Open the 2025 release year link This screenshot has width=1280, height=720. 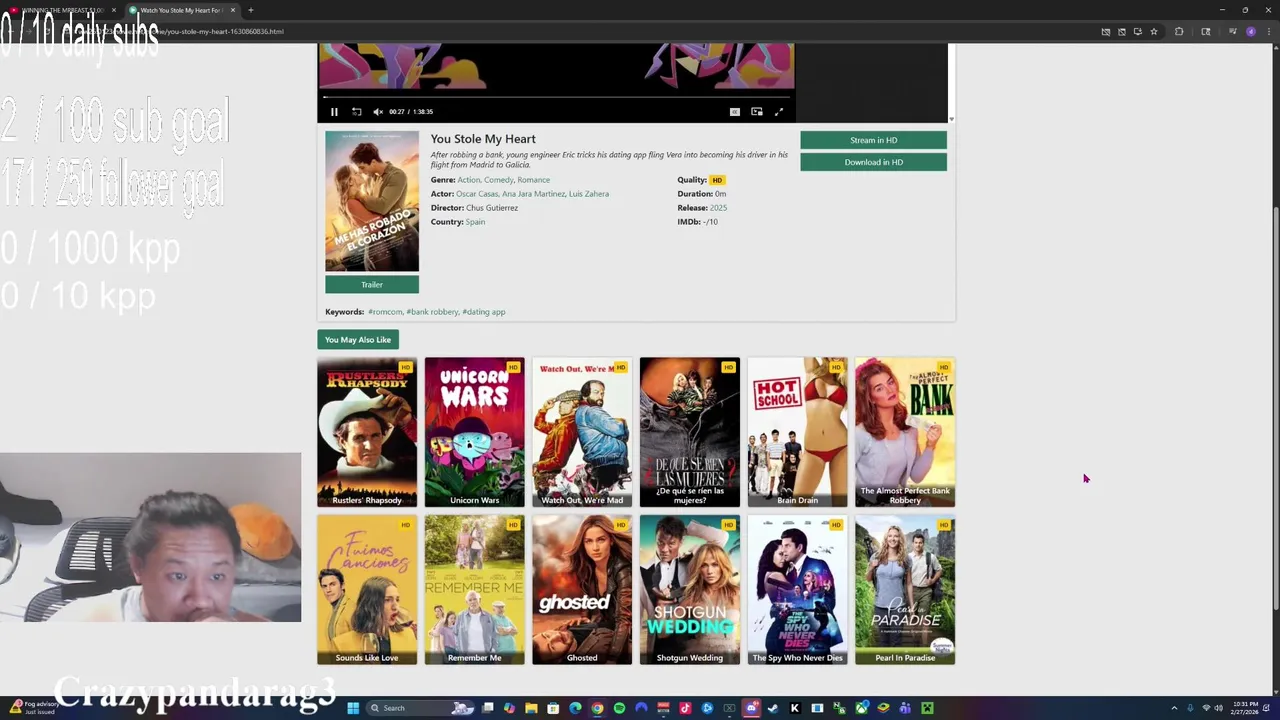point(718,208)
